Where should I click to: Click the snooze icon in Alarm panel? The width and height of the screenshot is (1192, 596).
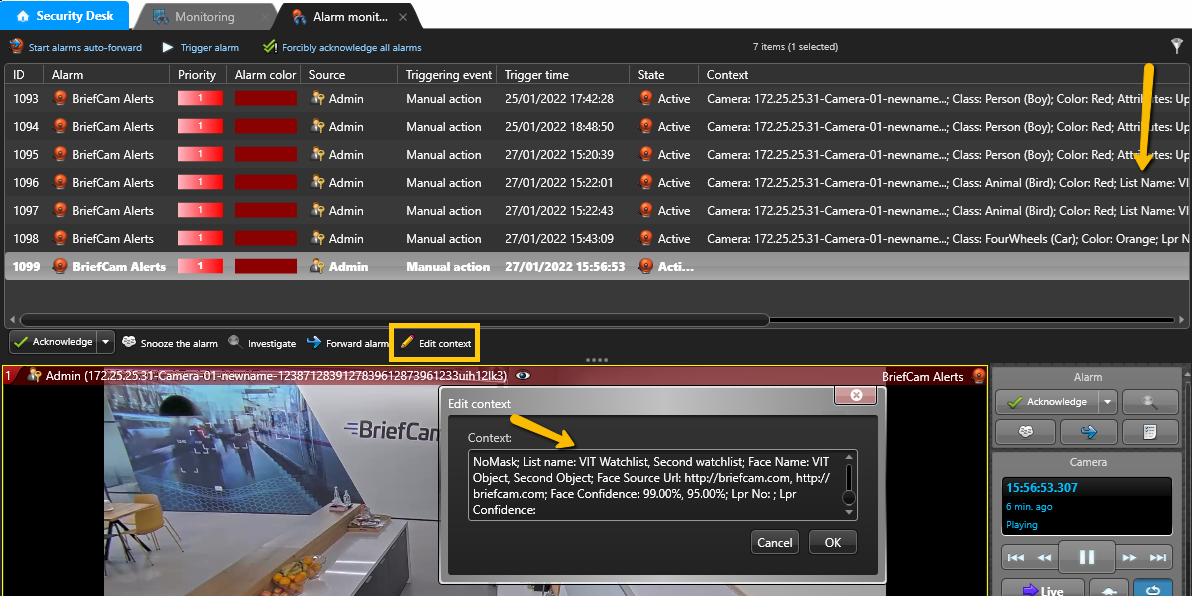pyautogui.click(x=1025, y=431)
